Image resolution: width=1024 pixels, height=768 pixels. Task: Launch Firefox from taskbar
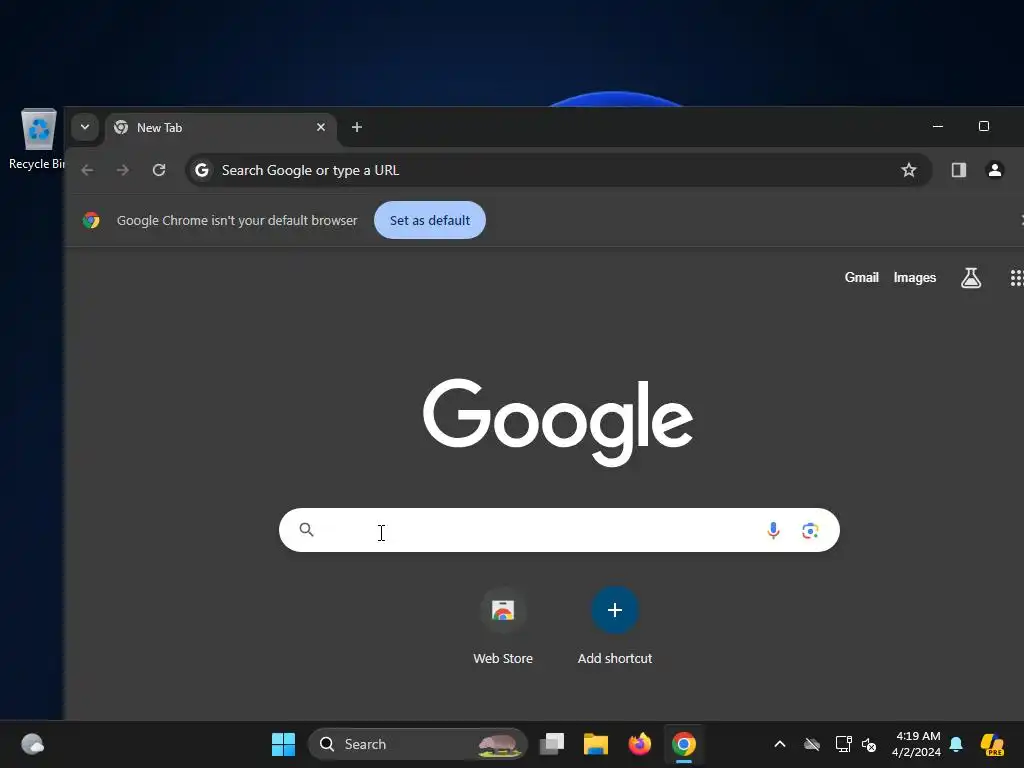point(640,744)
